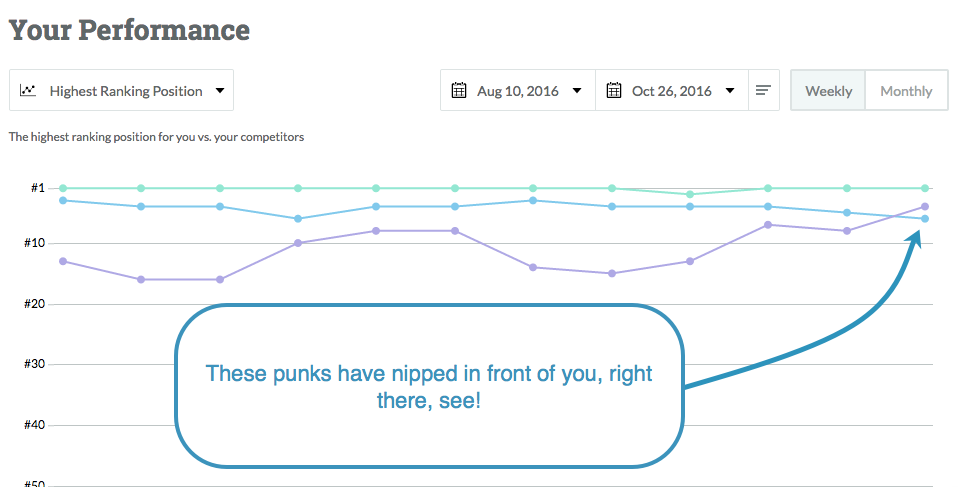Click the last blue line data point
958x487 pixels.
point(925,219)
